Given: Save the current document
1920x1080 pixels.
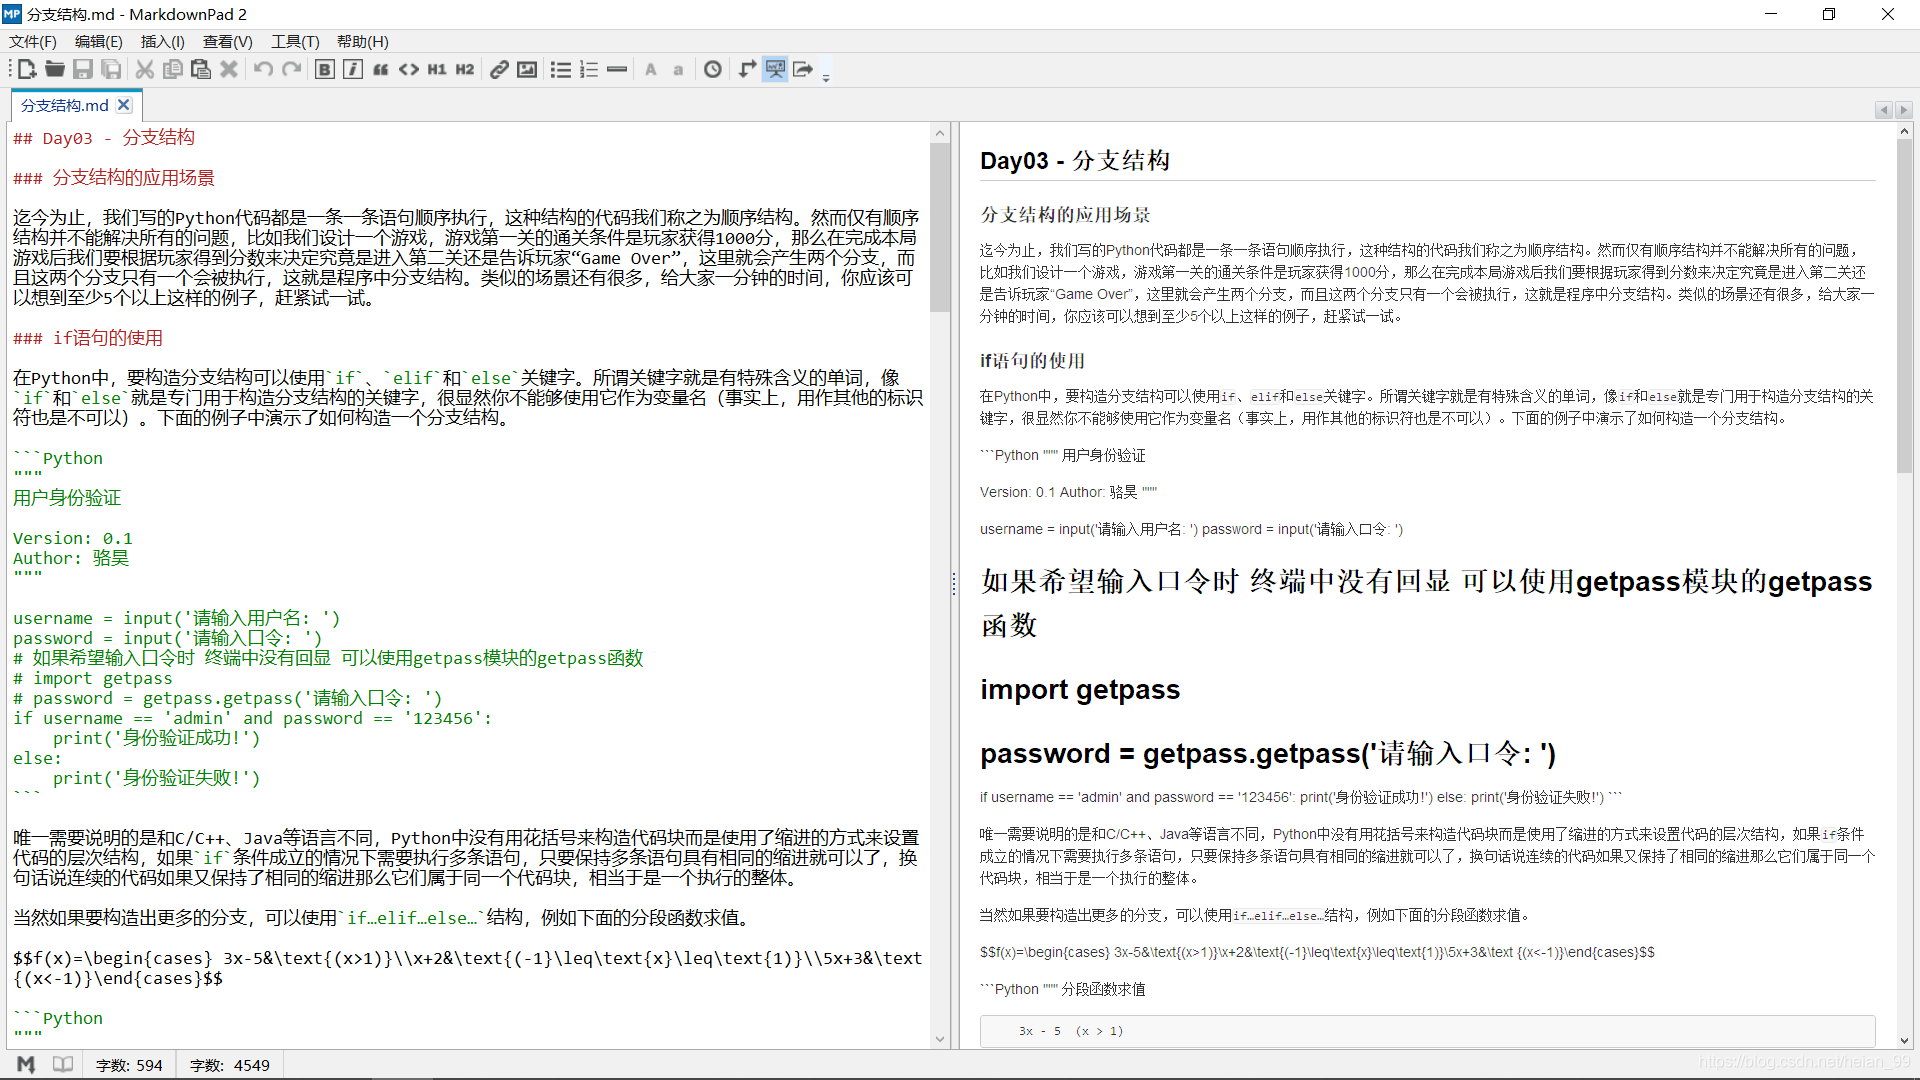Looking at the screenshot, I should pyautogui.click(x=83, y=69).
